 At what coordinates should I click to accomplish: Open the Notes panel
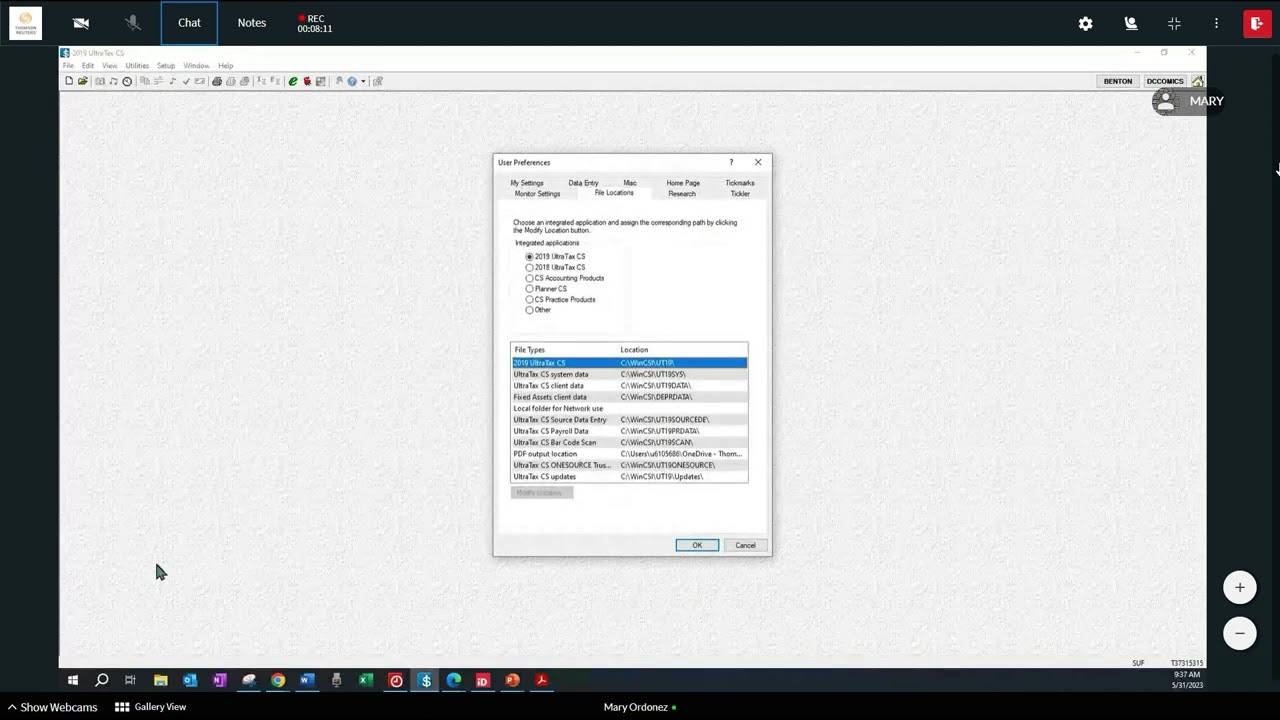(x=252, y=23)
